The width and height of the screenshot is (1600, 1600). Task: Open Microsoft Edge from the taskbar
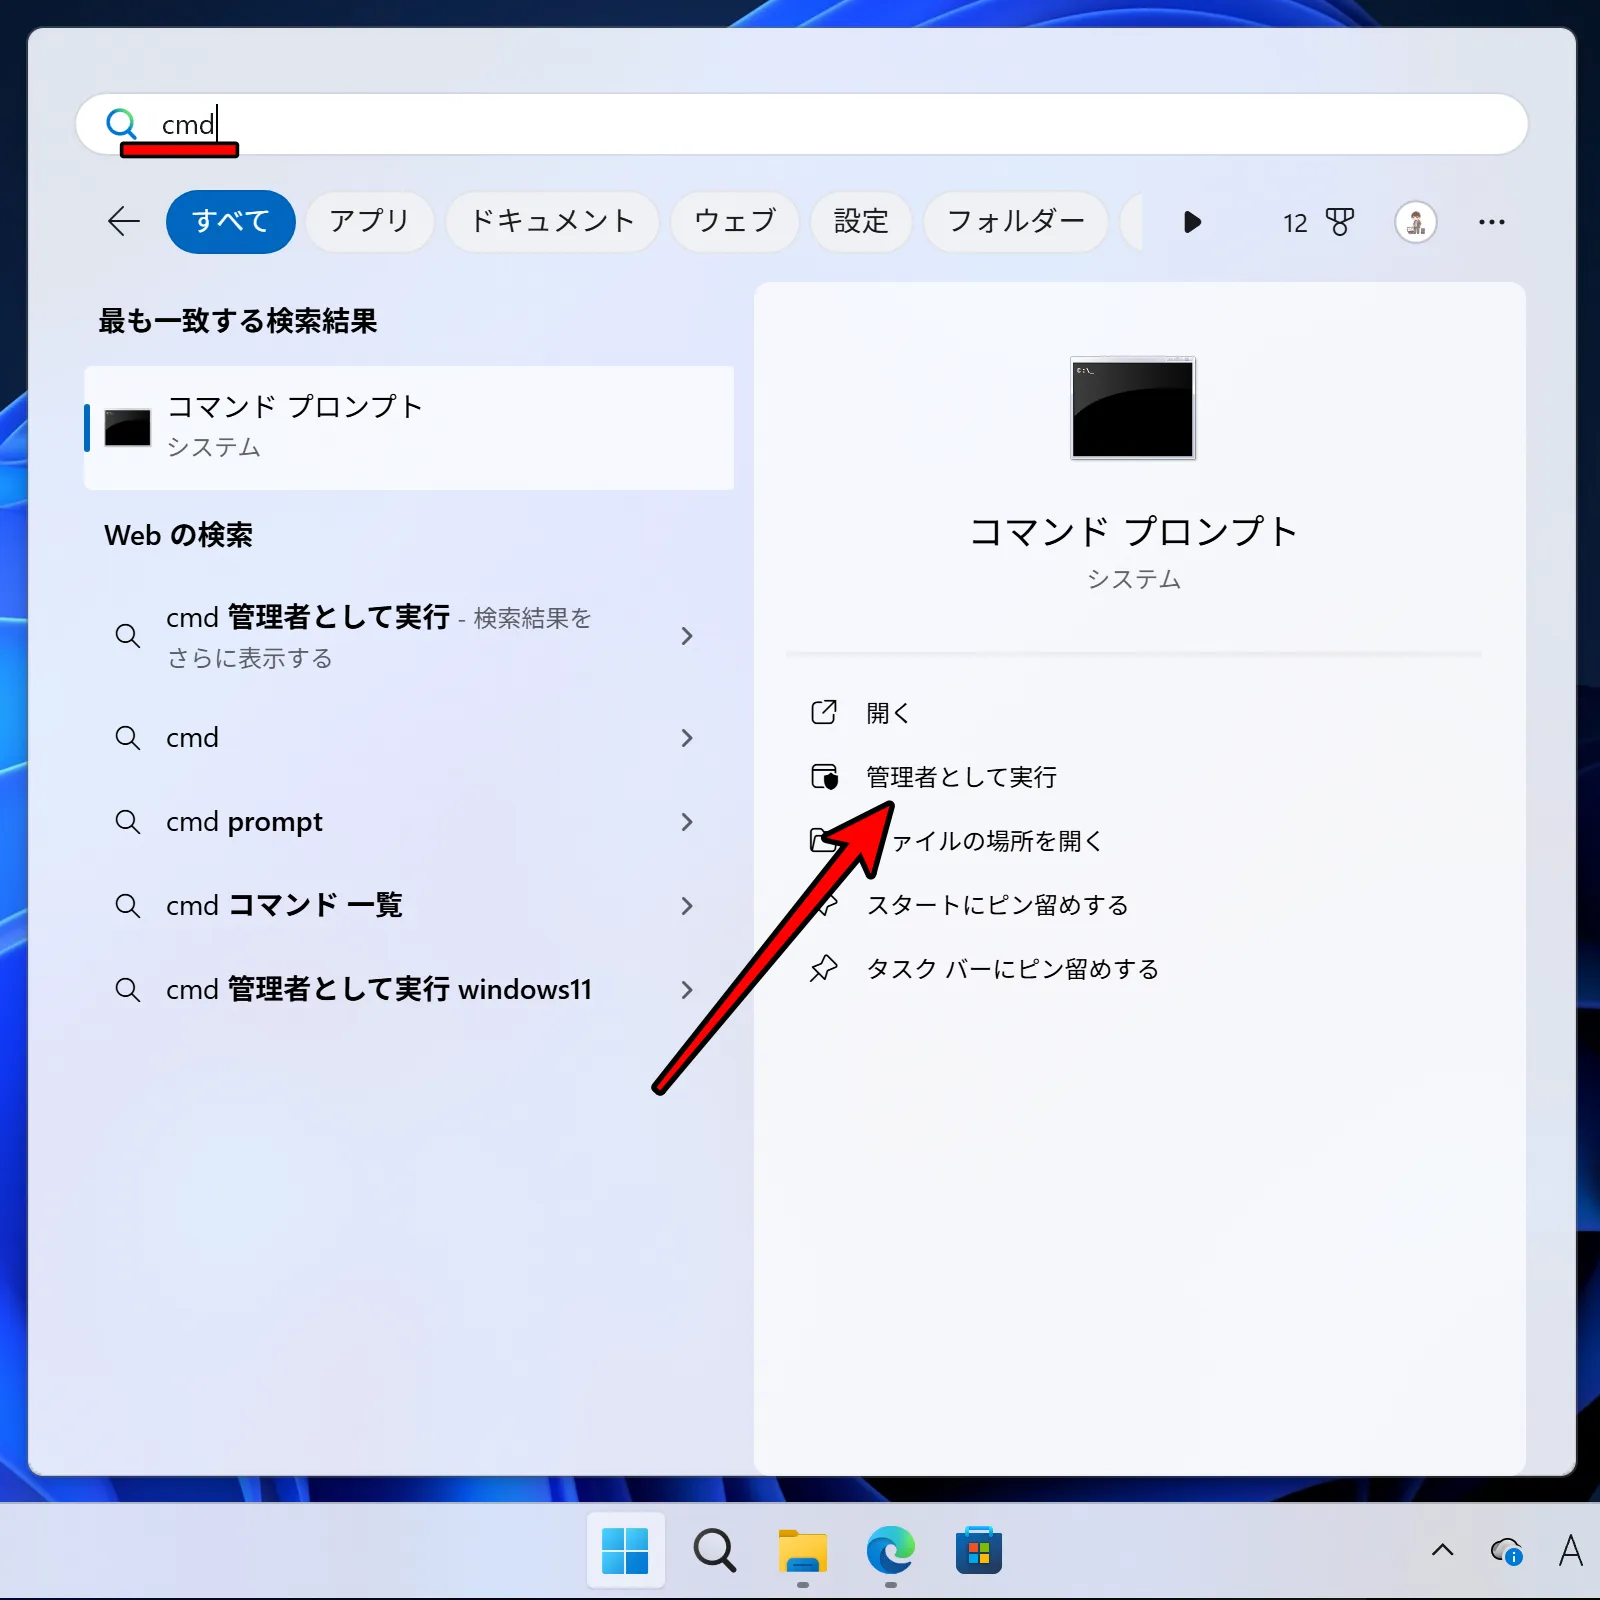[889, 1551]
